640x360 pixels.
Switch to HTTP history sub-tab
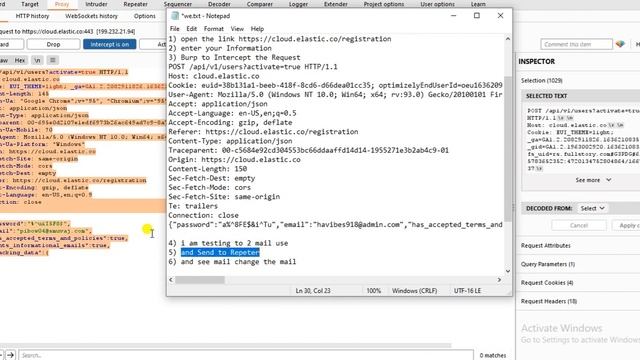(32, 16)
